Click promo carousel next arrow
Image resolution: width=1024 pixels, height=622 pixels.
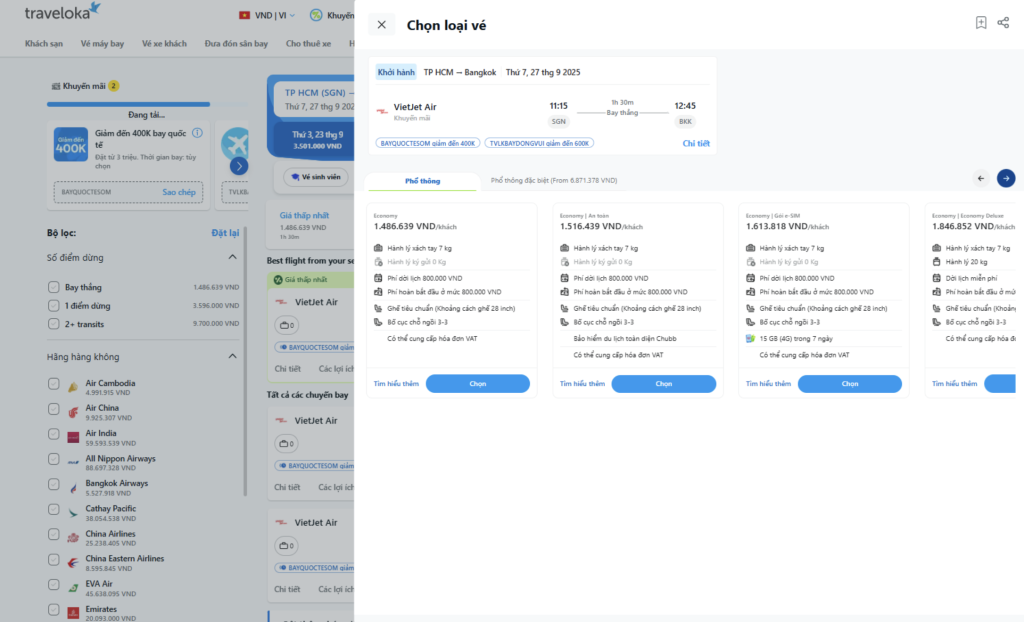pyautogui.click(x=239, y=166)
